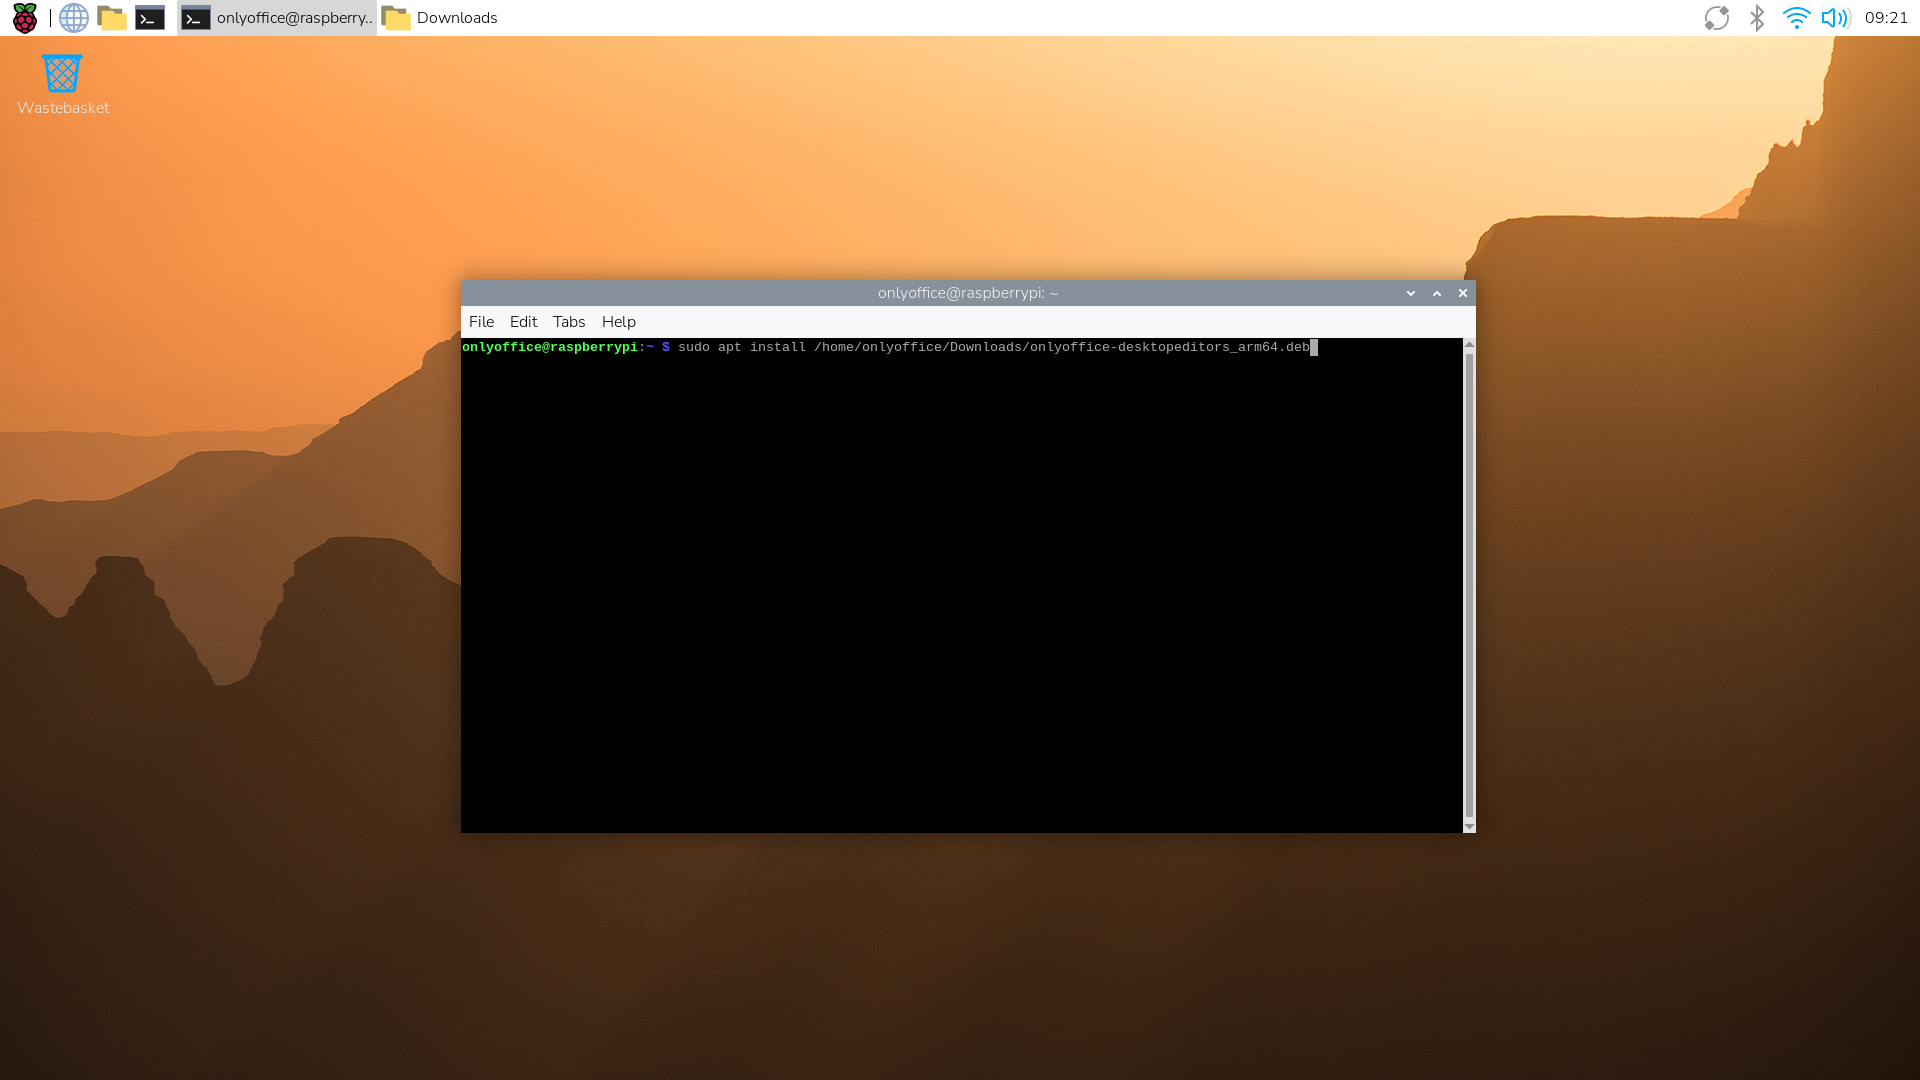
Task: Select the onlyoffice@raspberry taskbar entry
Action: (277, 17)
